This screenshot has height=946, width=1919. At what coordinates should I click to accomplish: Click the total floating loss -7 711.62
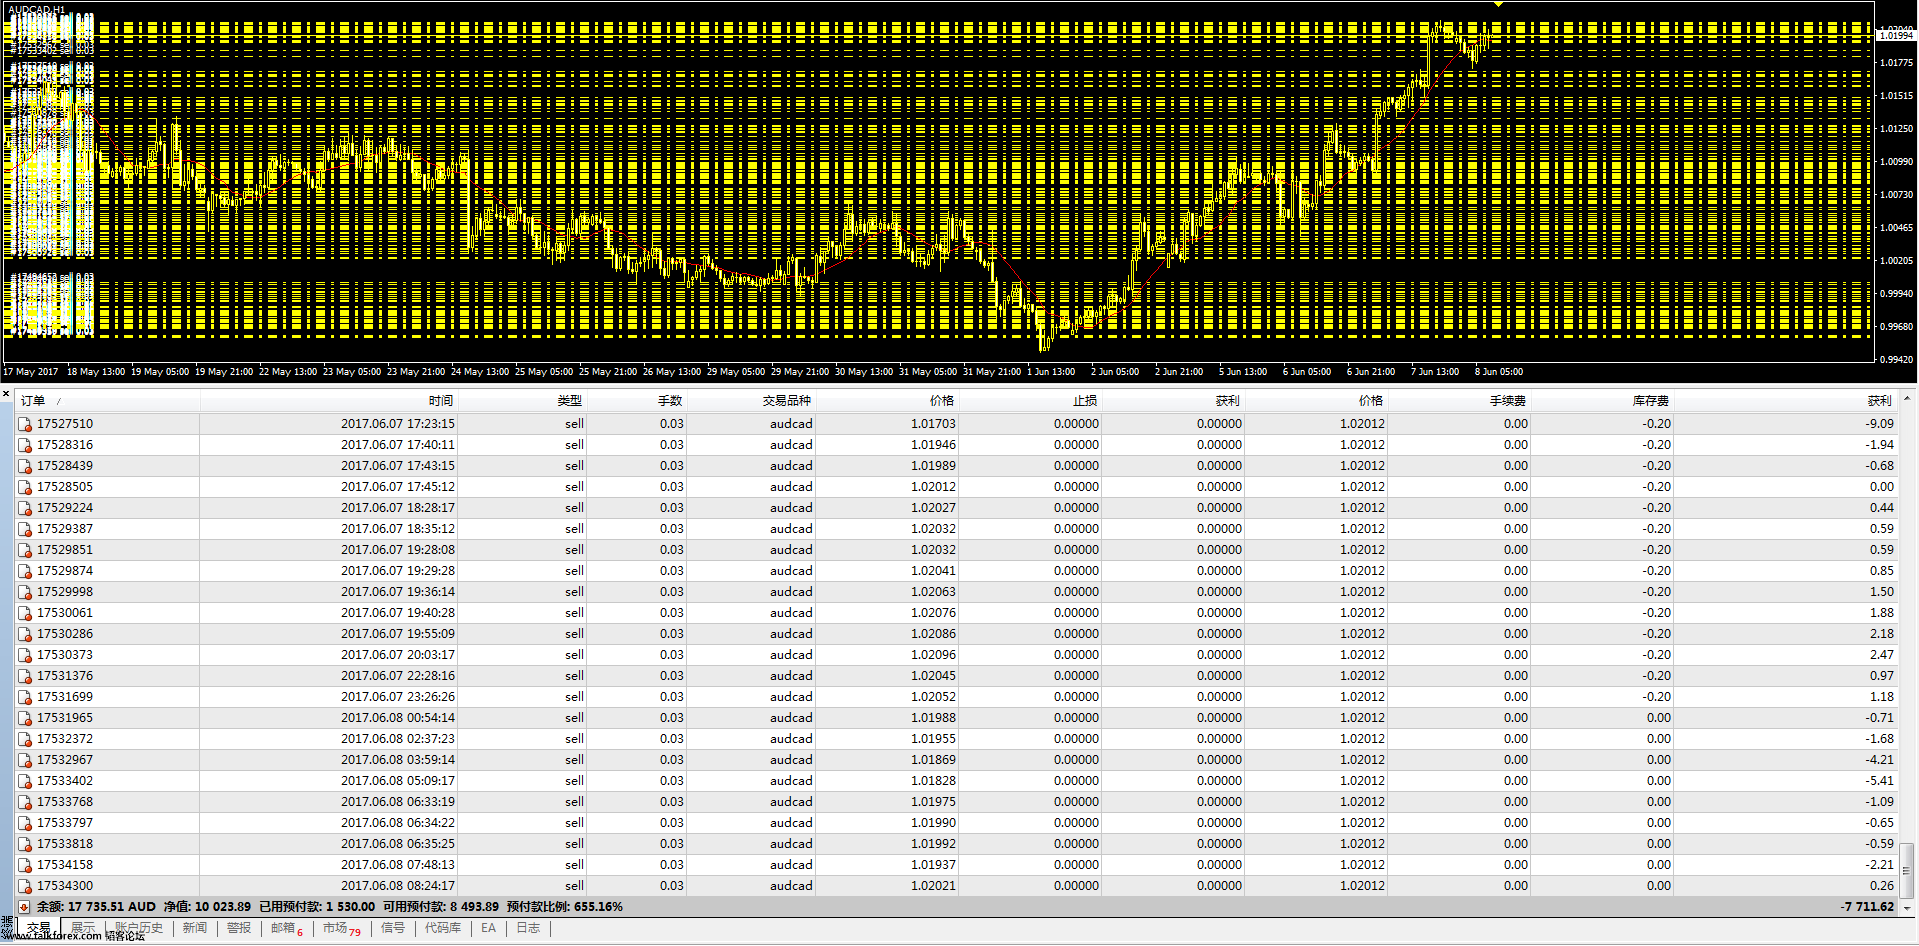1867,907
